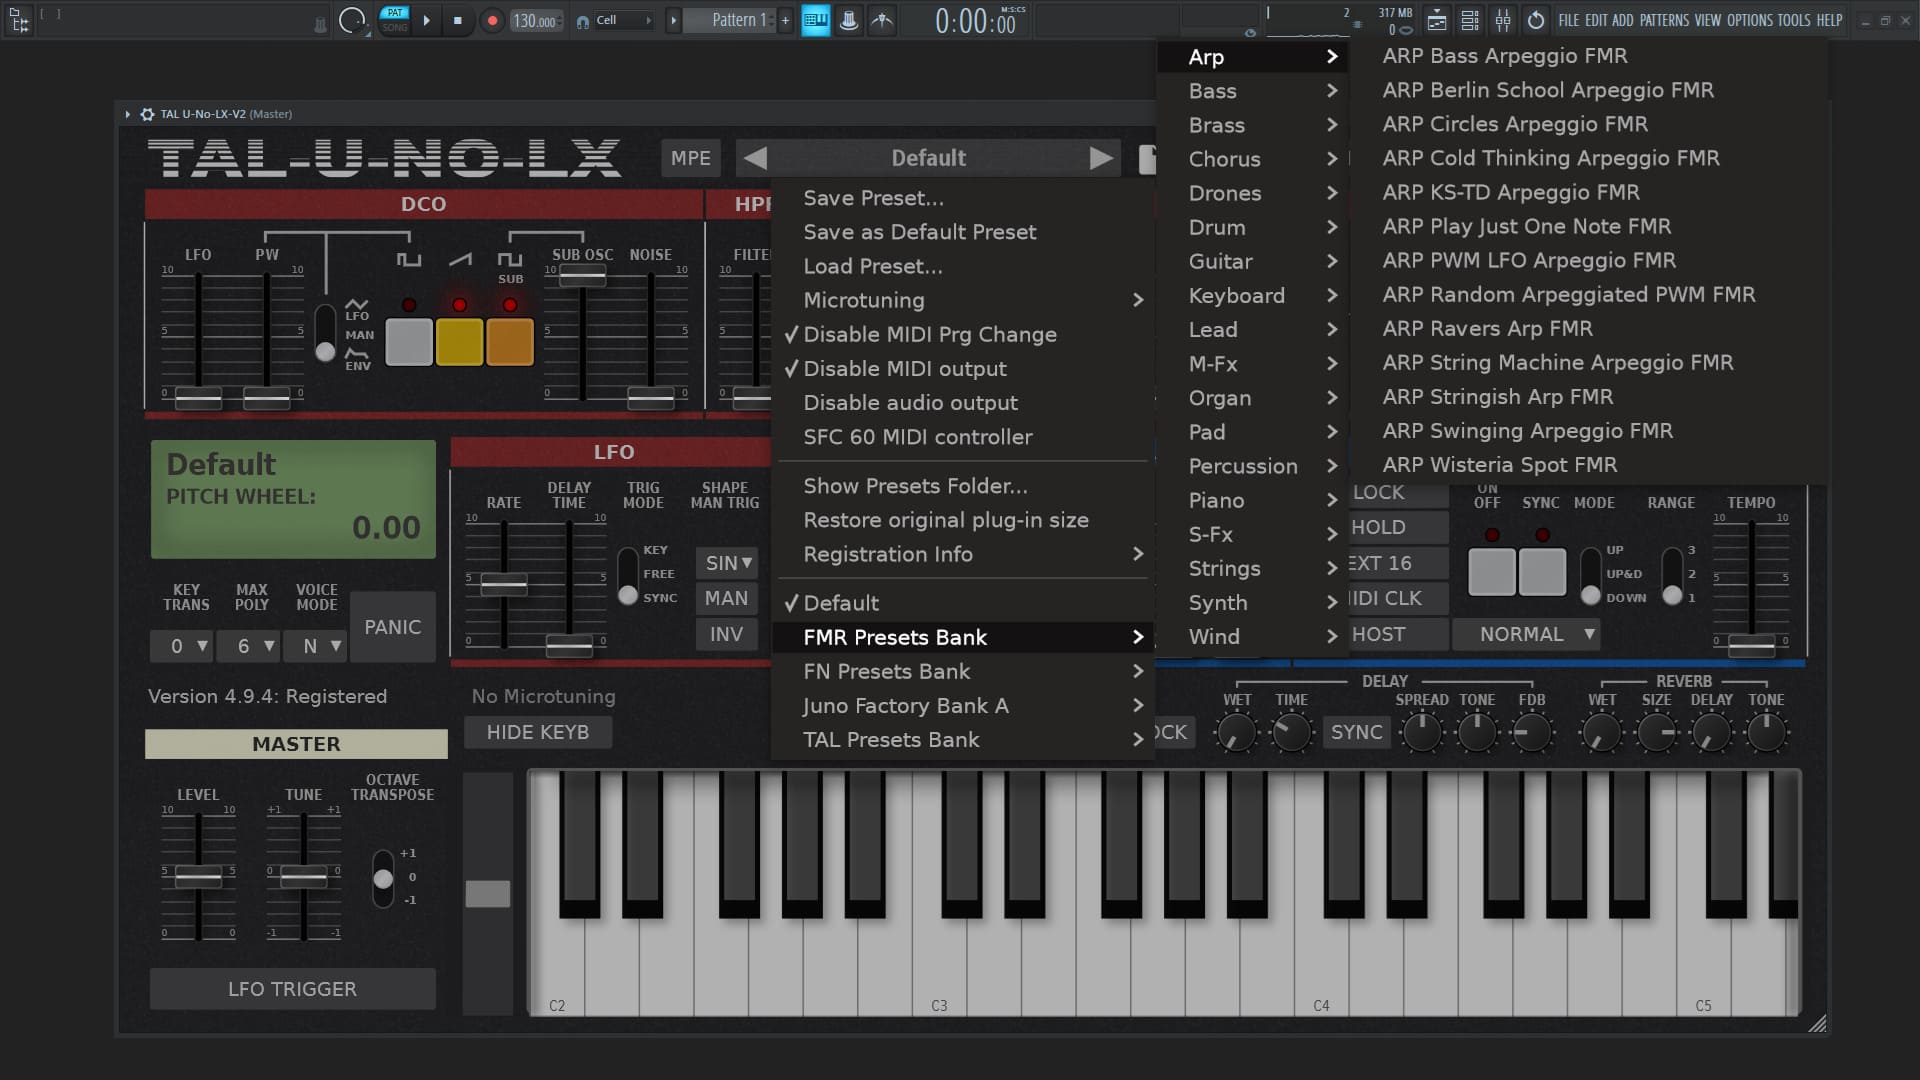The height and width of the screenshot is (1080, 1920).
Task: Open the arpeggiator NORMAL dropdown
Action: tap(1526, 634)
